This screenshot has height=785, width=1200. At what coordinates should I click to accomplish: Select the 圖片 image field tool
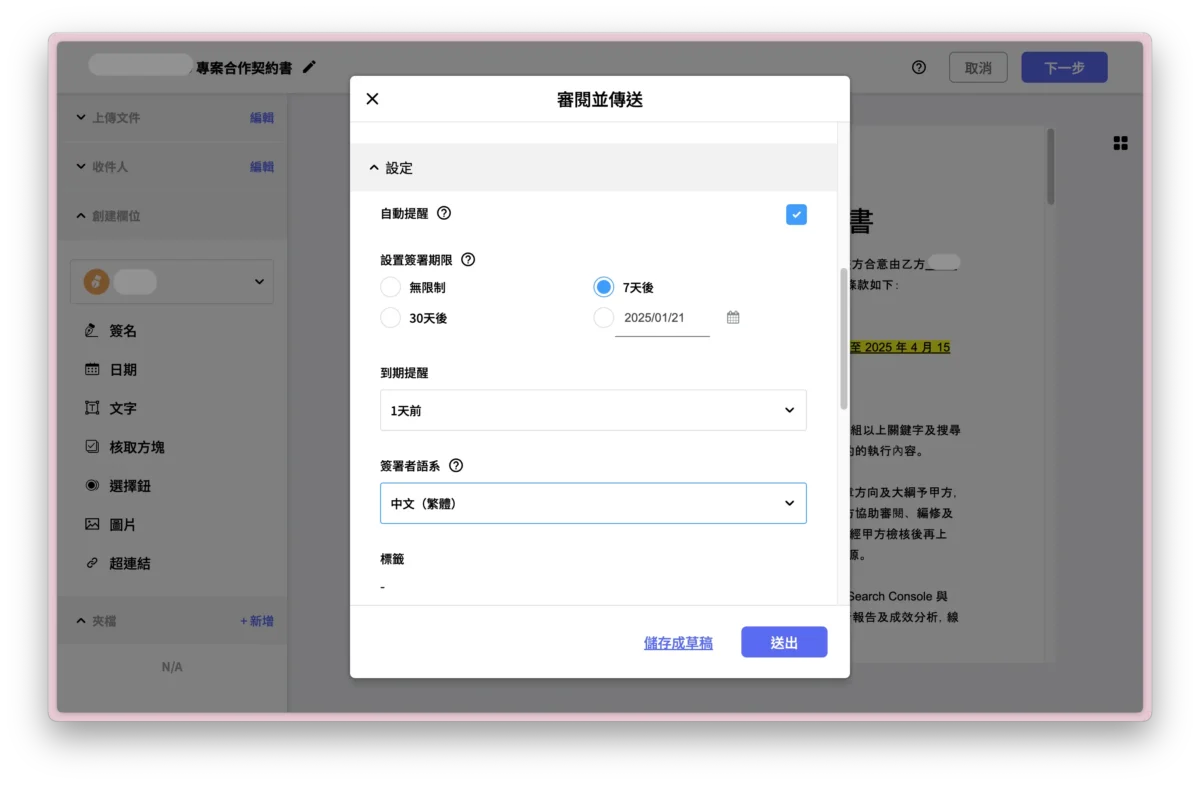(122, 524)
